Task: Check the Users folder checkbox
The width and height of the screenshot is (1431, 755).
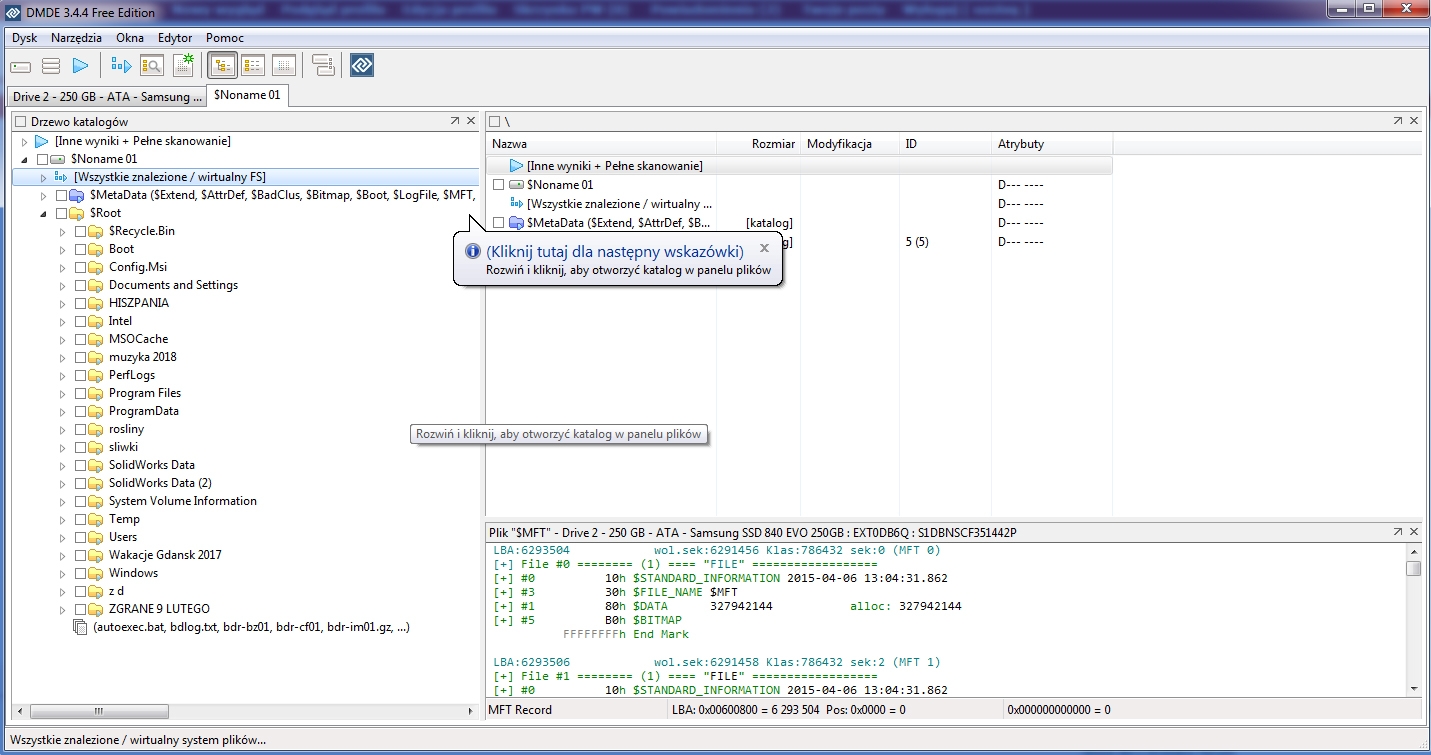Action: [x=81, y=537]
